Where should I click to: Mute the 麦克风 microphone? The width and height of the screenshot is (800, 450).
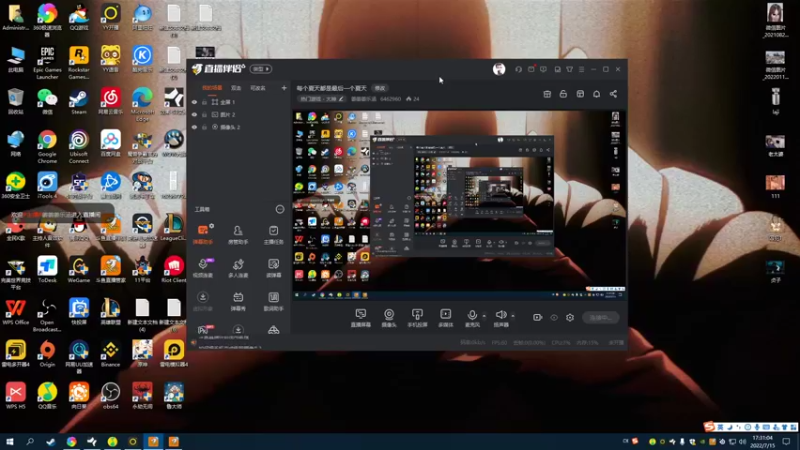[472, 318]
